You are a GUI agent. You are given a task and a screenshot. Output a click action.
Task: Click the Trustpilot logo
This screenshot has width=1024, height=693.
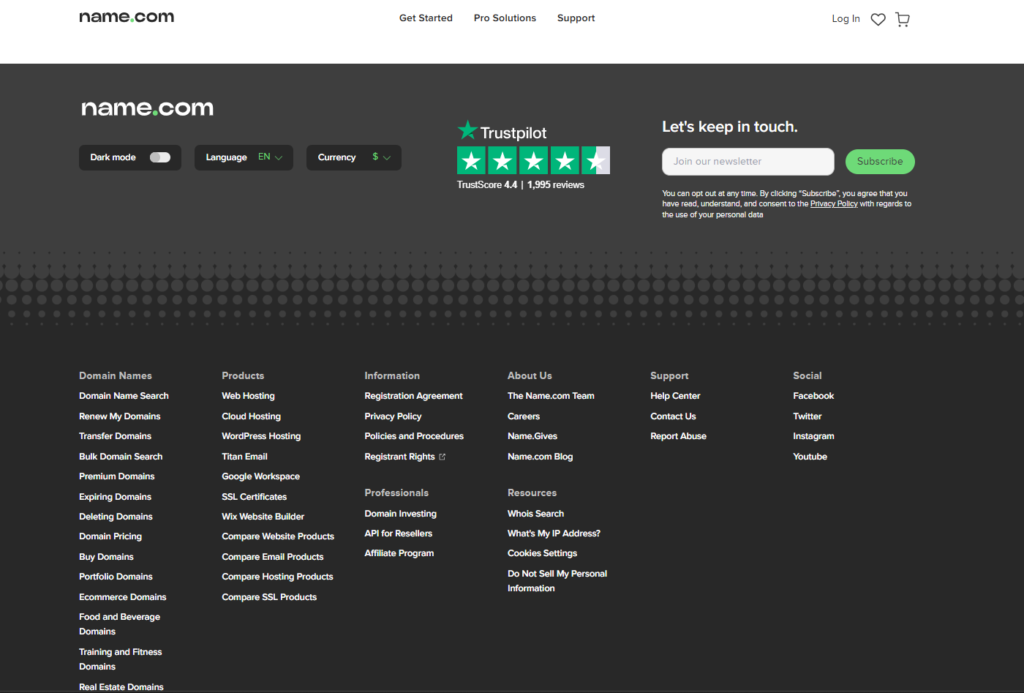click(502, 131)
